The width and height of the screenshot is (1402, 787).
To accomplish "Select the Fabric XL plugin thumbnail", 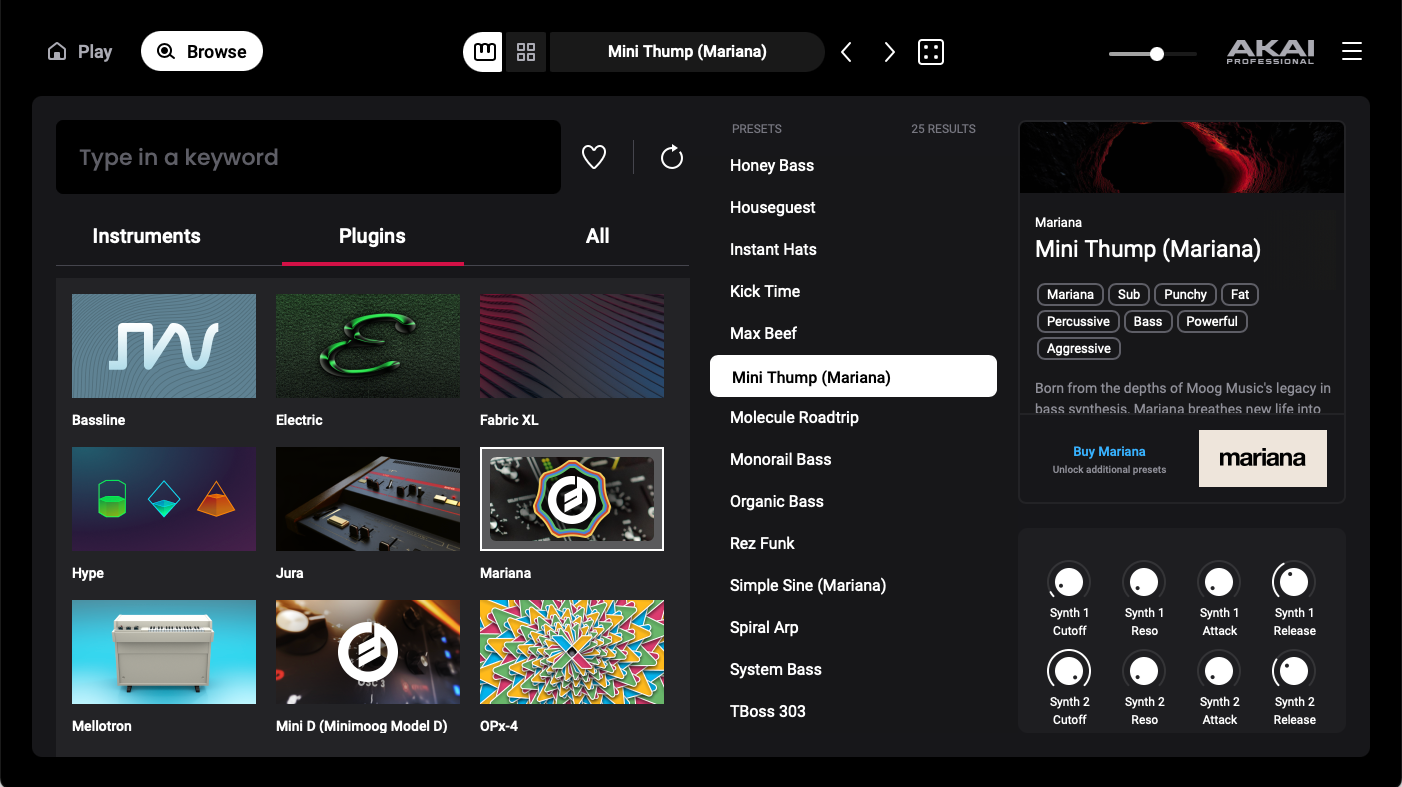I will tap(572, 346).
